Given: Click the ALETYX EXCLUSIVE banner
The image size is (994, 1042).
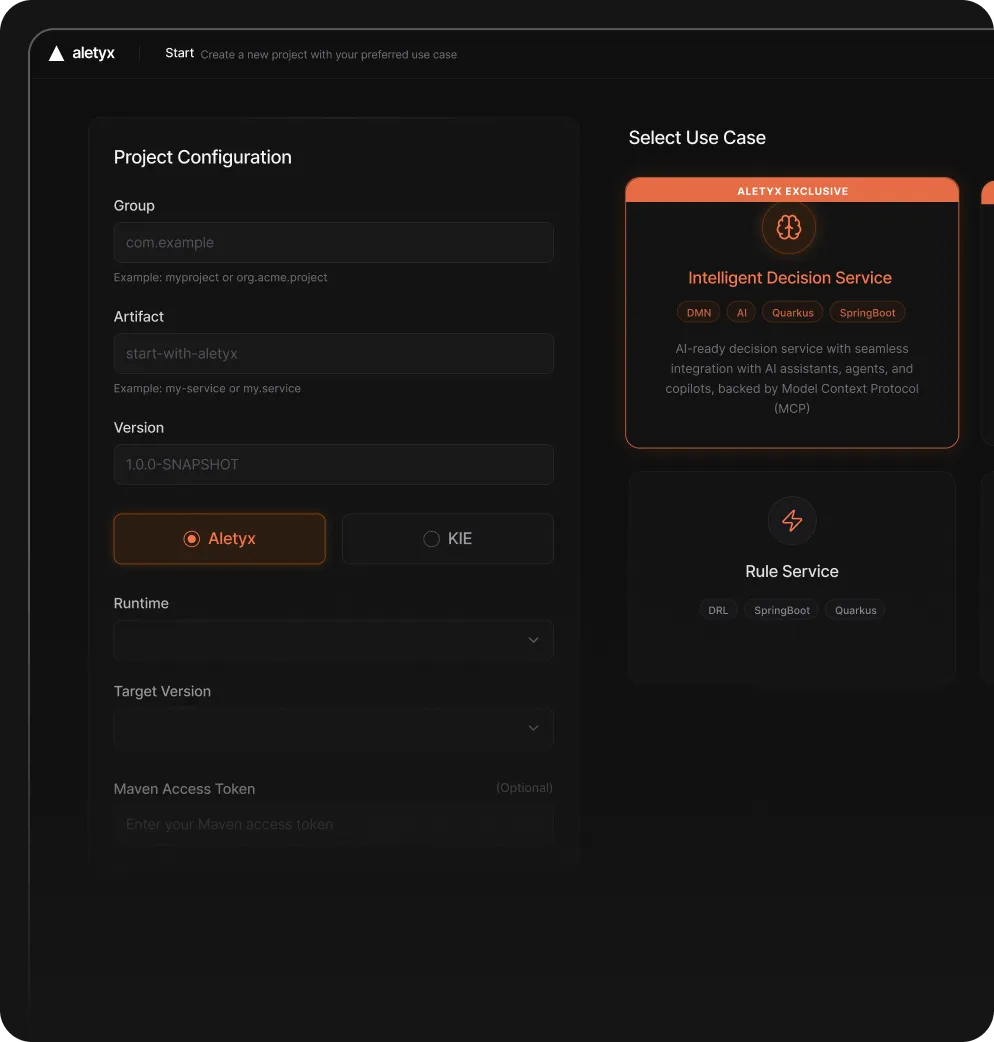Looking at the screenshot, I should (791, 190).
